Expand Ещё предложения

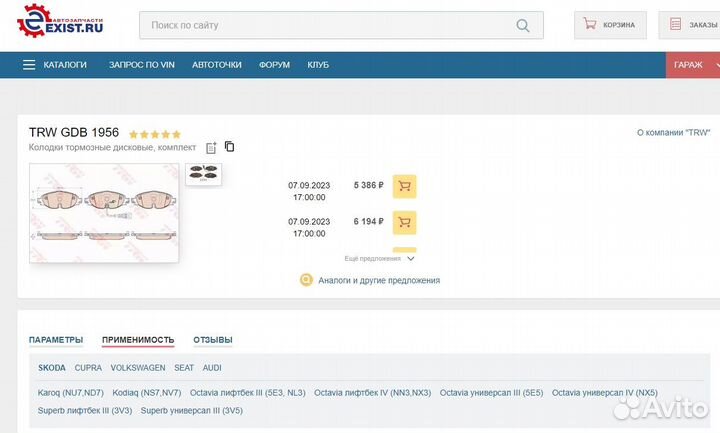pos(378,258)
